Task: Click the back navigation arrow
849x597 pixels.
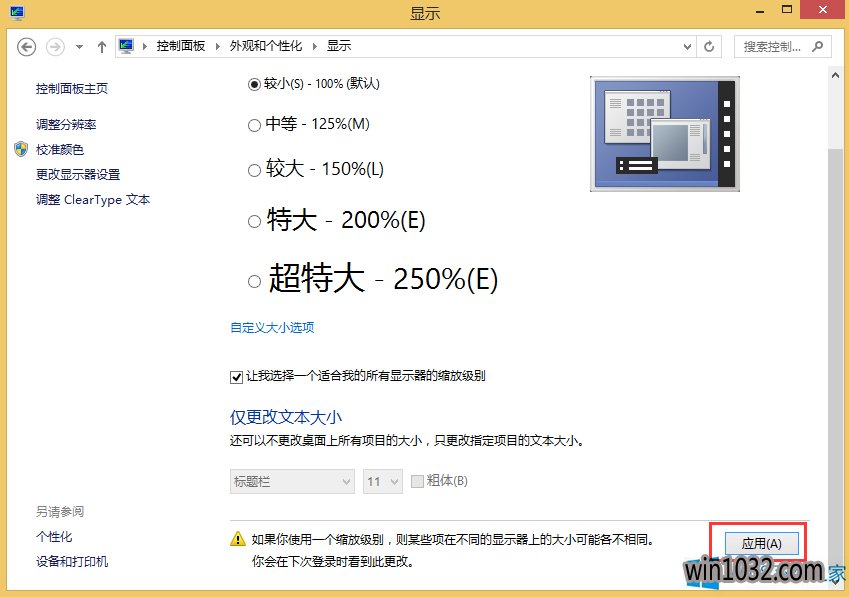Action: [x=27, y=47]
